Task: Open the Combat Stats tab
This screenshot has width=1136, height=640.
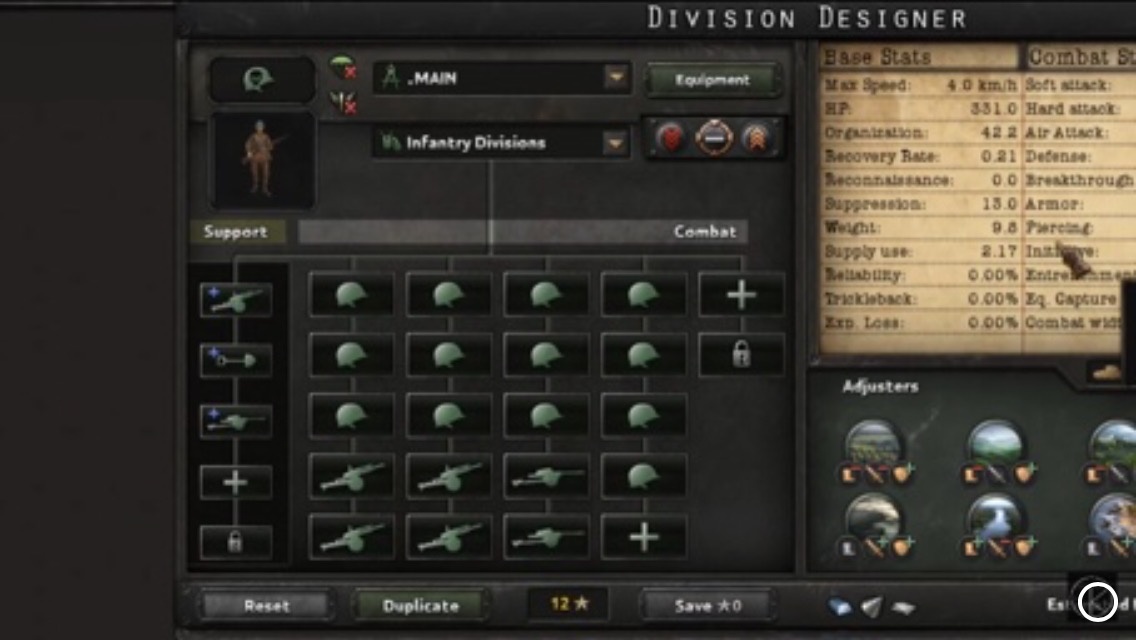Action: 1081,57
